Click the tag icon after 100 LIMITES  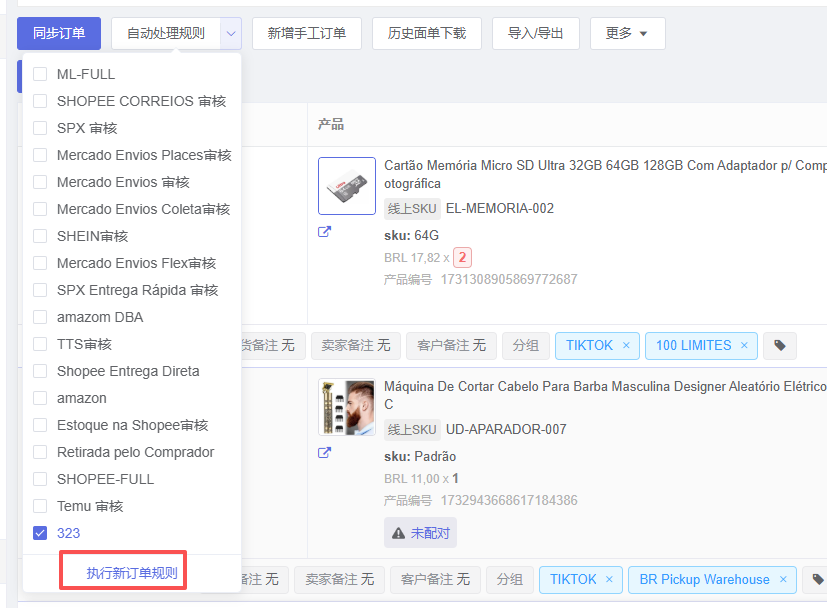(x=780, y=346)
